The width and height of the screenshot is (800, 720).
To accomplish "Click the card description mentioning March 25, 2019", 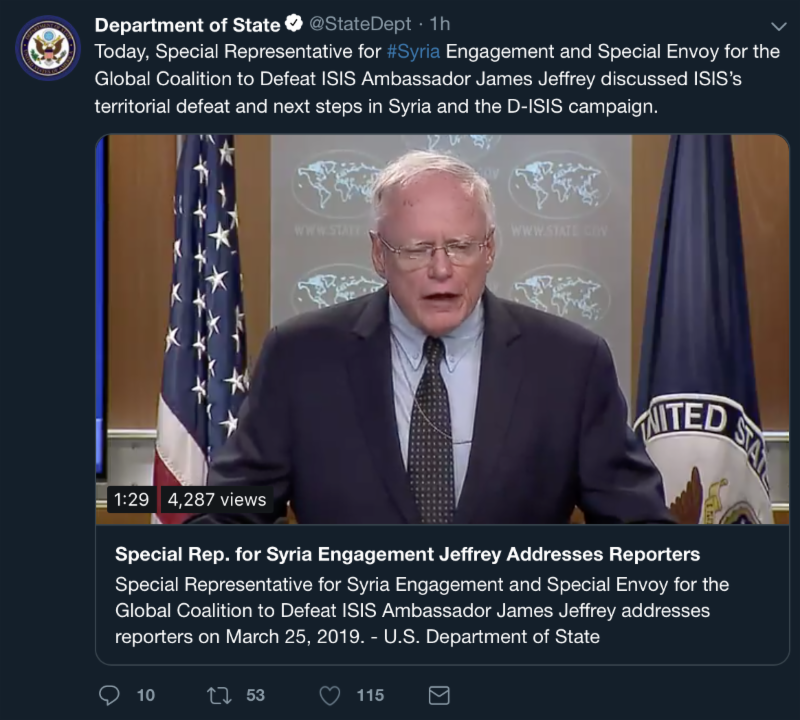I will click(420, 610).
